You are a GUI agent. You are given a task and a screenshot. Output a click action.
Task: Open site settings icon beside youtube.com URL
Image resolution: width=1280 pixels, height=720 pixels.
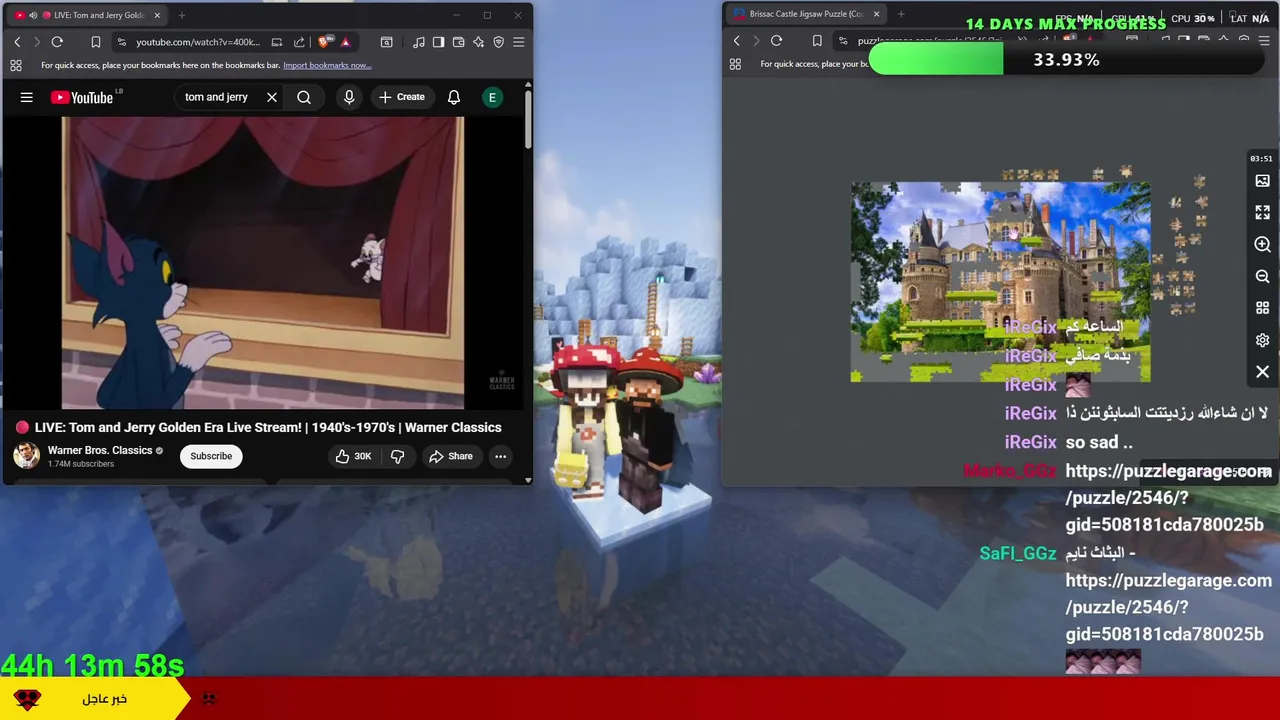point(122,42)
